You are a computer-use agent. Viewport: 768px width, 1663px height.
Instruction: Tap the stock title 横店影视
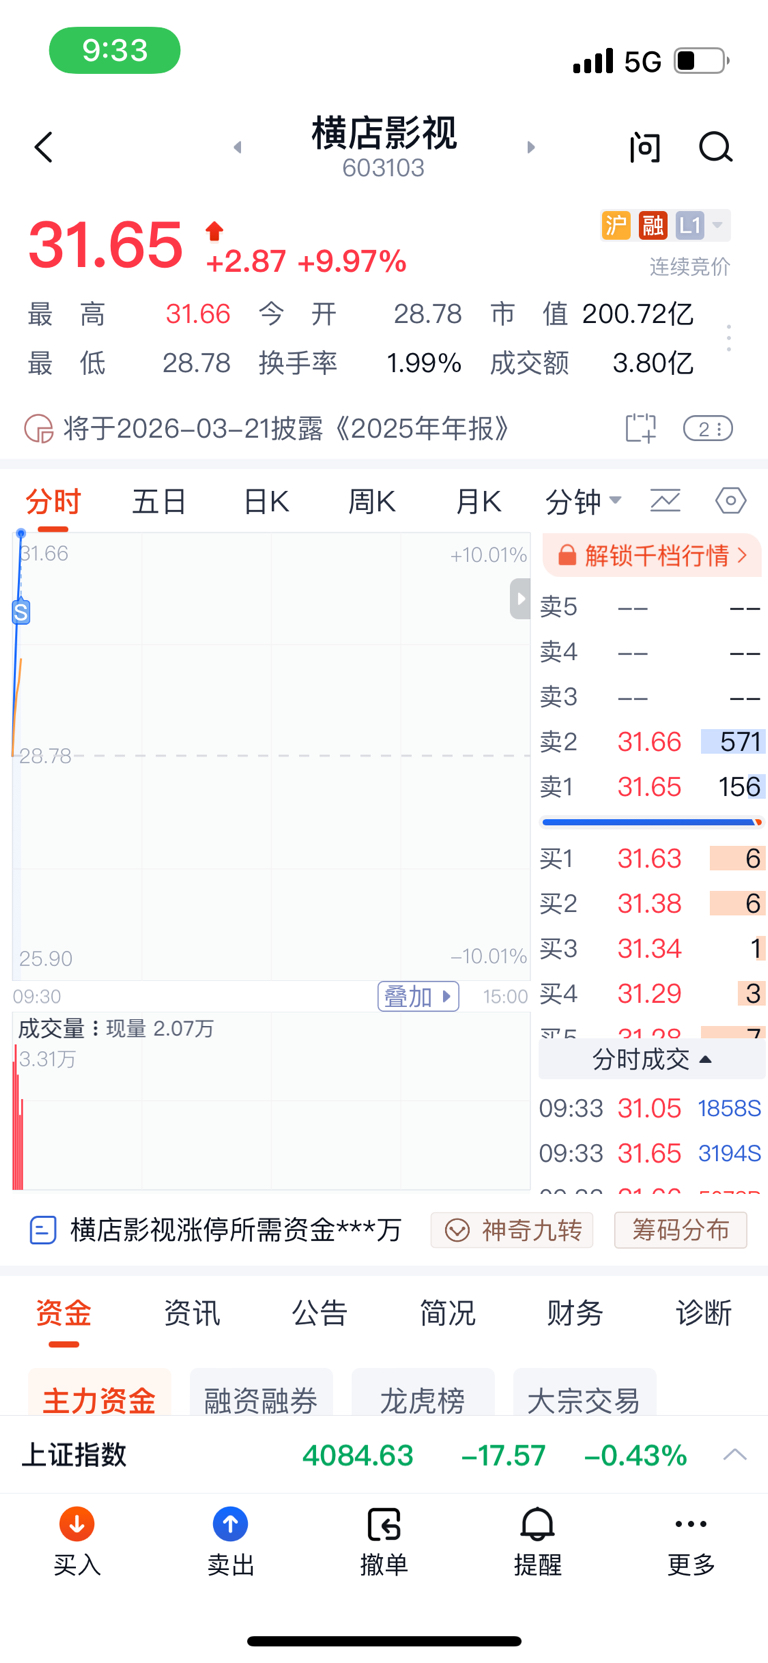click(x=384, y=133)
